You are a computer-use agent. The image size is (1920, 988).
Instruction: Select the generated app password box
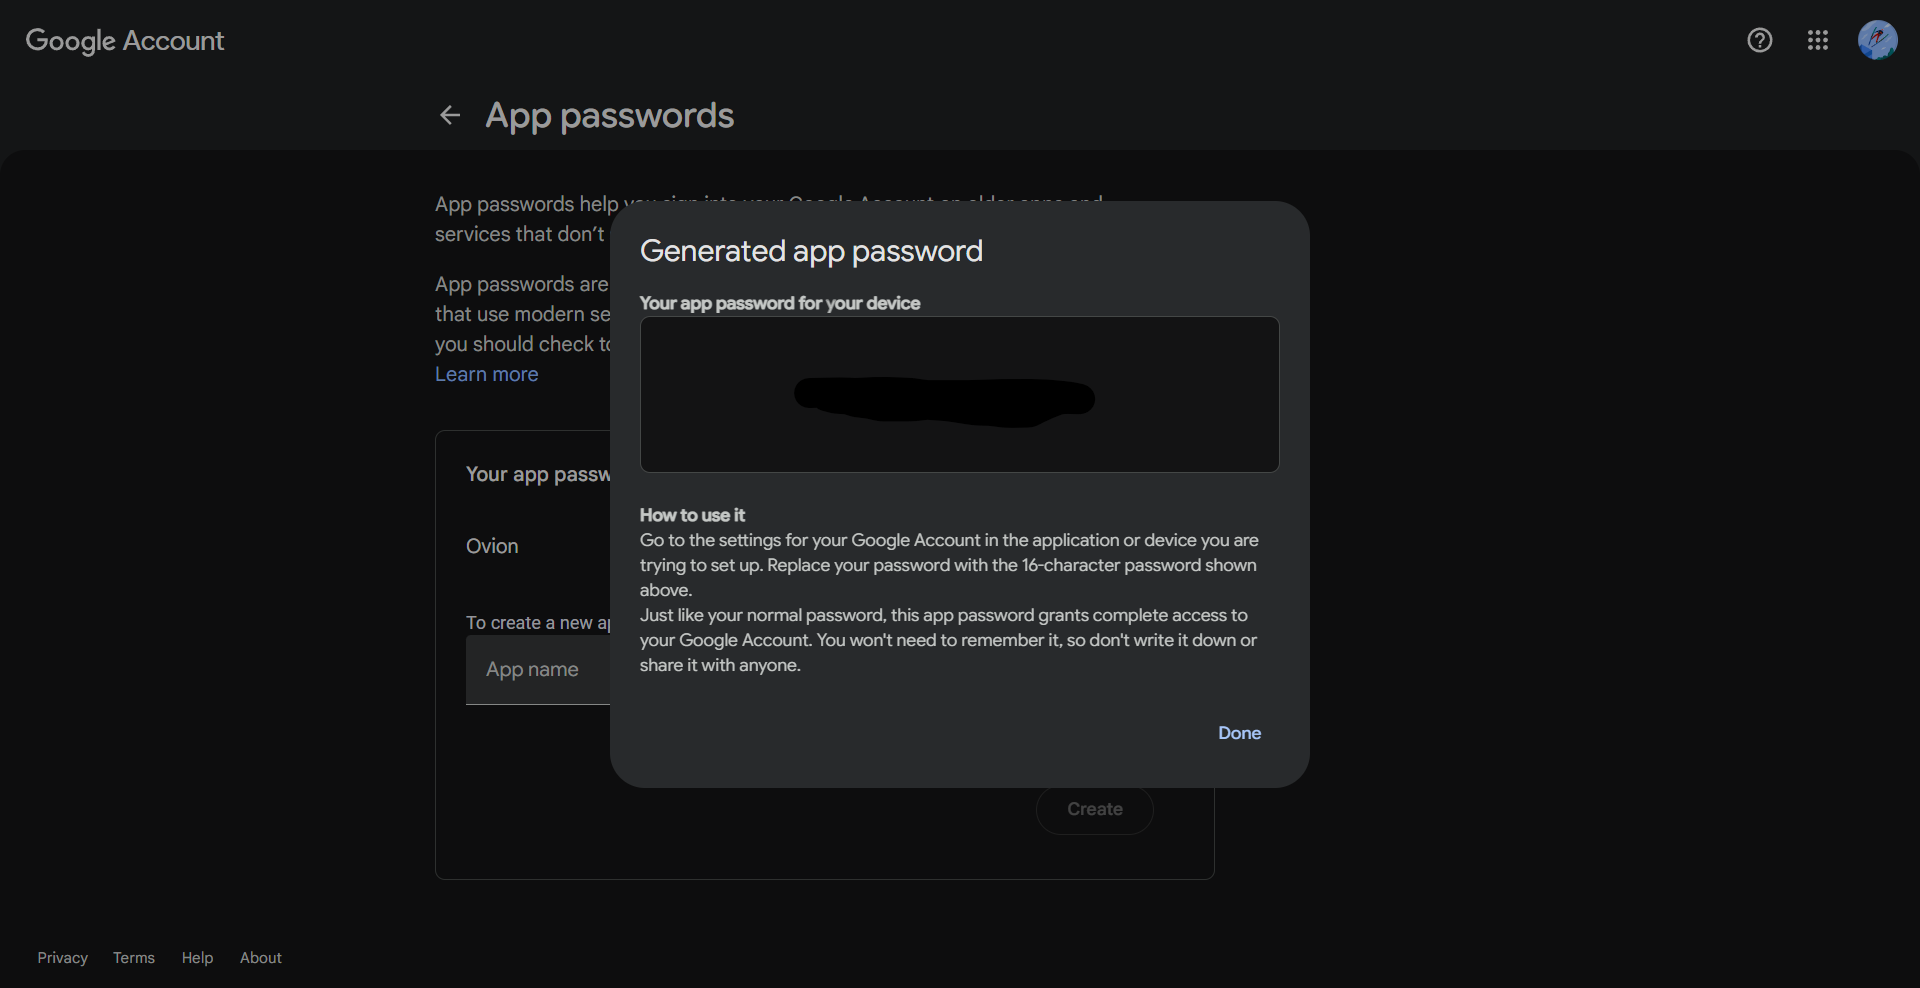click(958, 394)
